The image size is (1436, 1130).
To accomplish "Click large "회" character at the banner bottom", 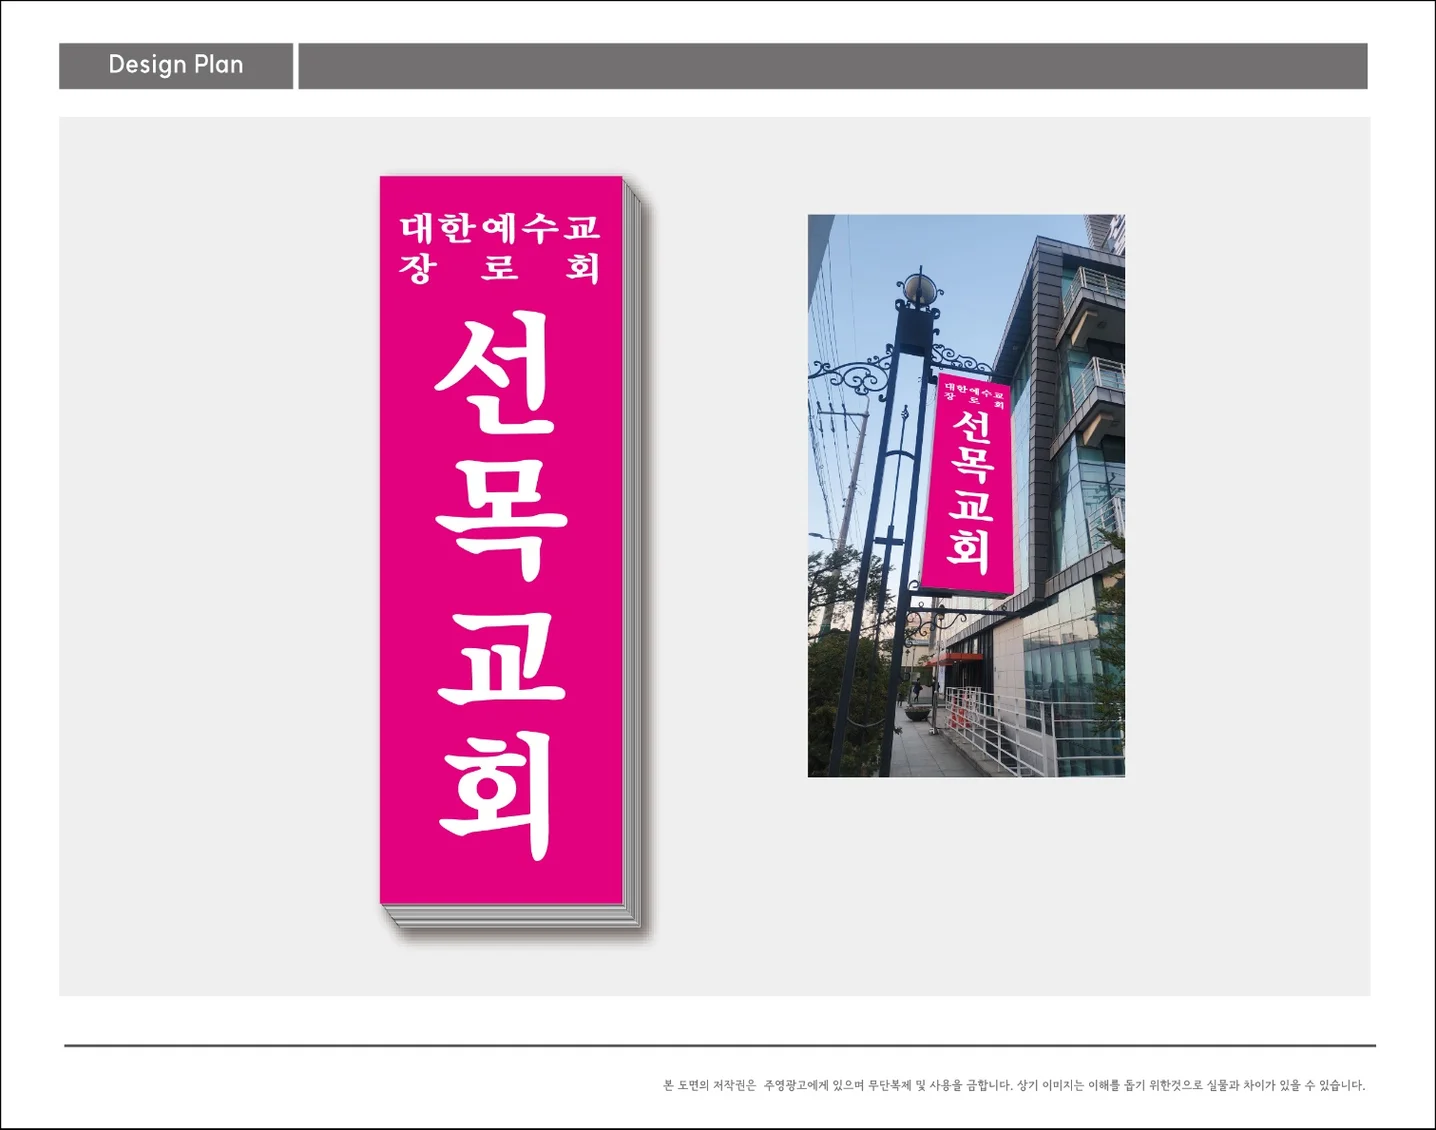I will (x=496, y=795).
